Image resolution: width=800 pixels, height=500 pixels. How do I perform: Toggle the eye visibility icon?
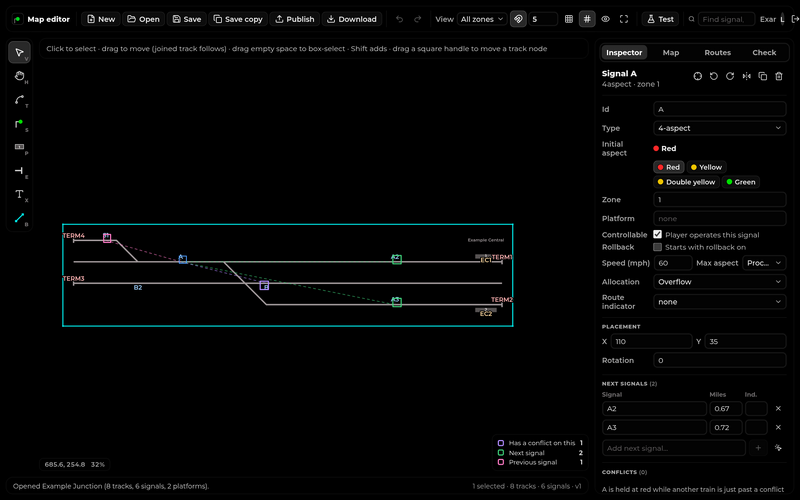coord(606,19)
